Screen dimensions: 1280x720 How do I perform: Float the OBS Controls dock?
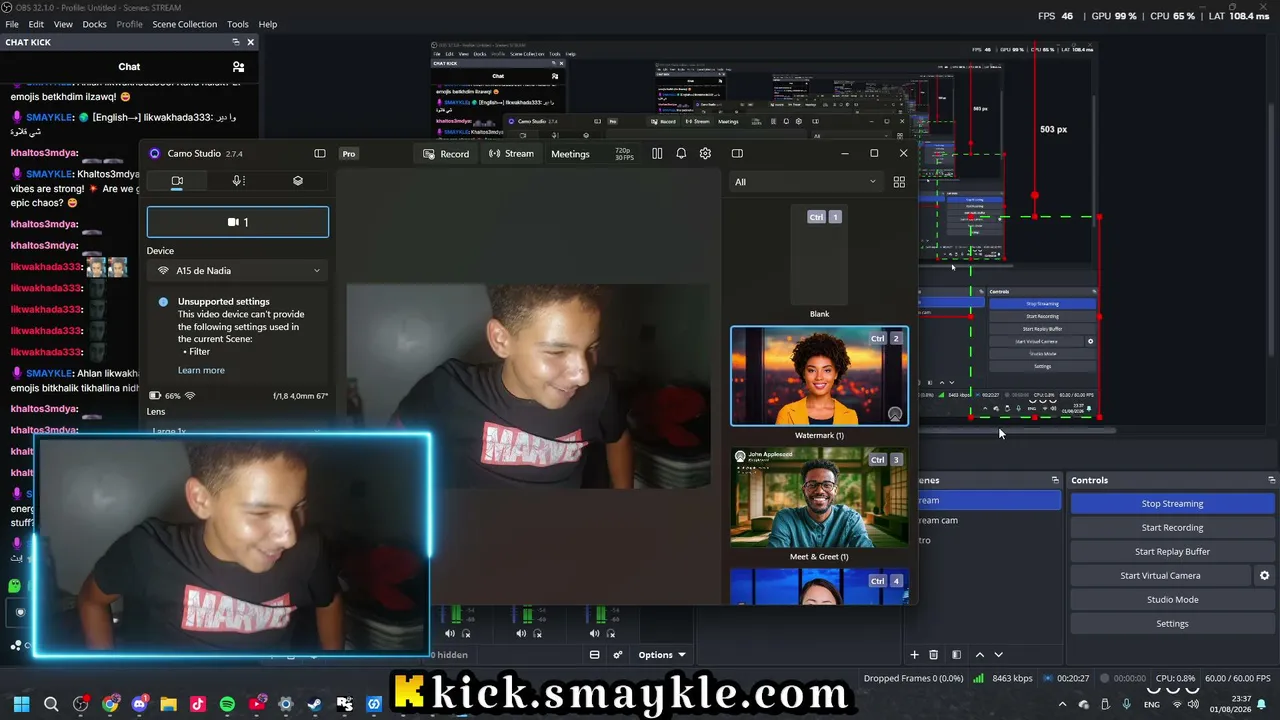point(1271,480)
